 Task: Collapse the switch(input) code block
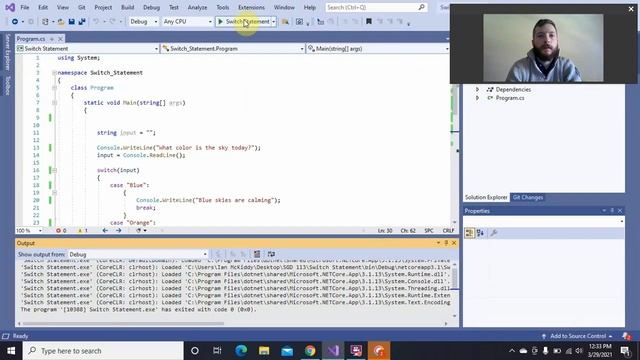coord(54,170)
